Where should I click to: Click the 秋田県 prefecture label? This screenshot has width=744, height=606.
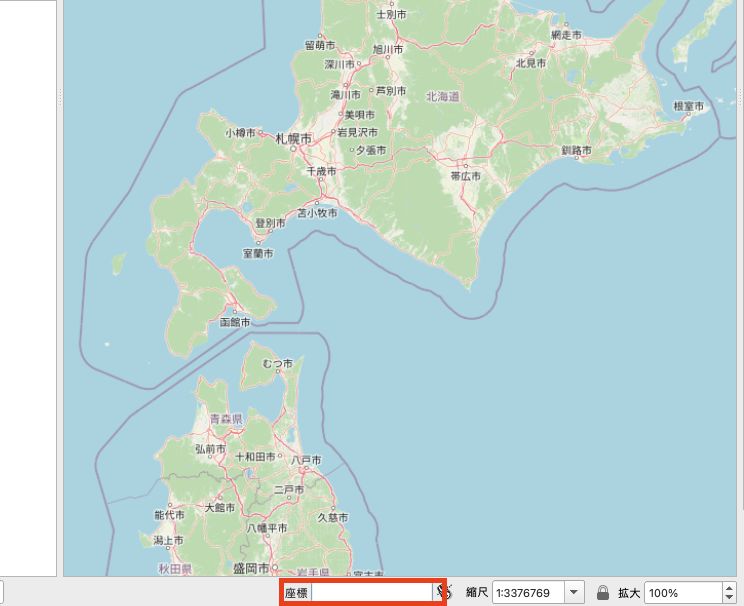coord(175,569)
